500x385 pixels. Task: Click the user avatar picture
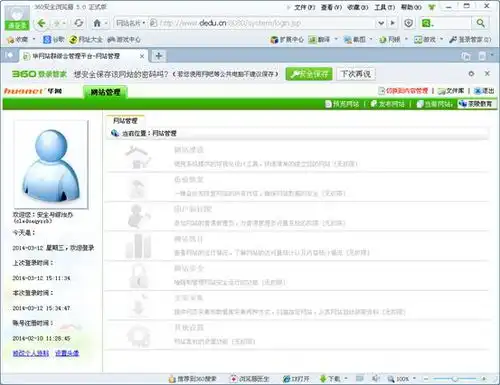51,165
